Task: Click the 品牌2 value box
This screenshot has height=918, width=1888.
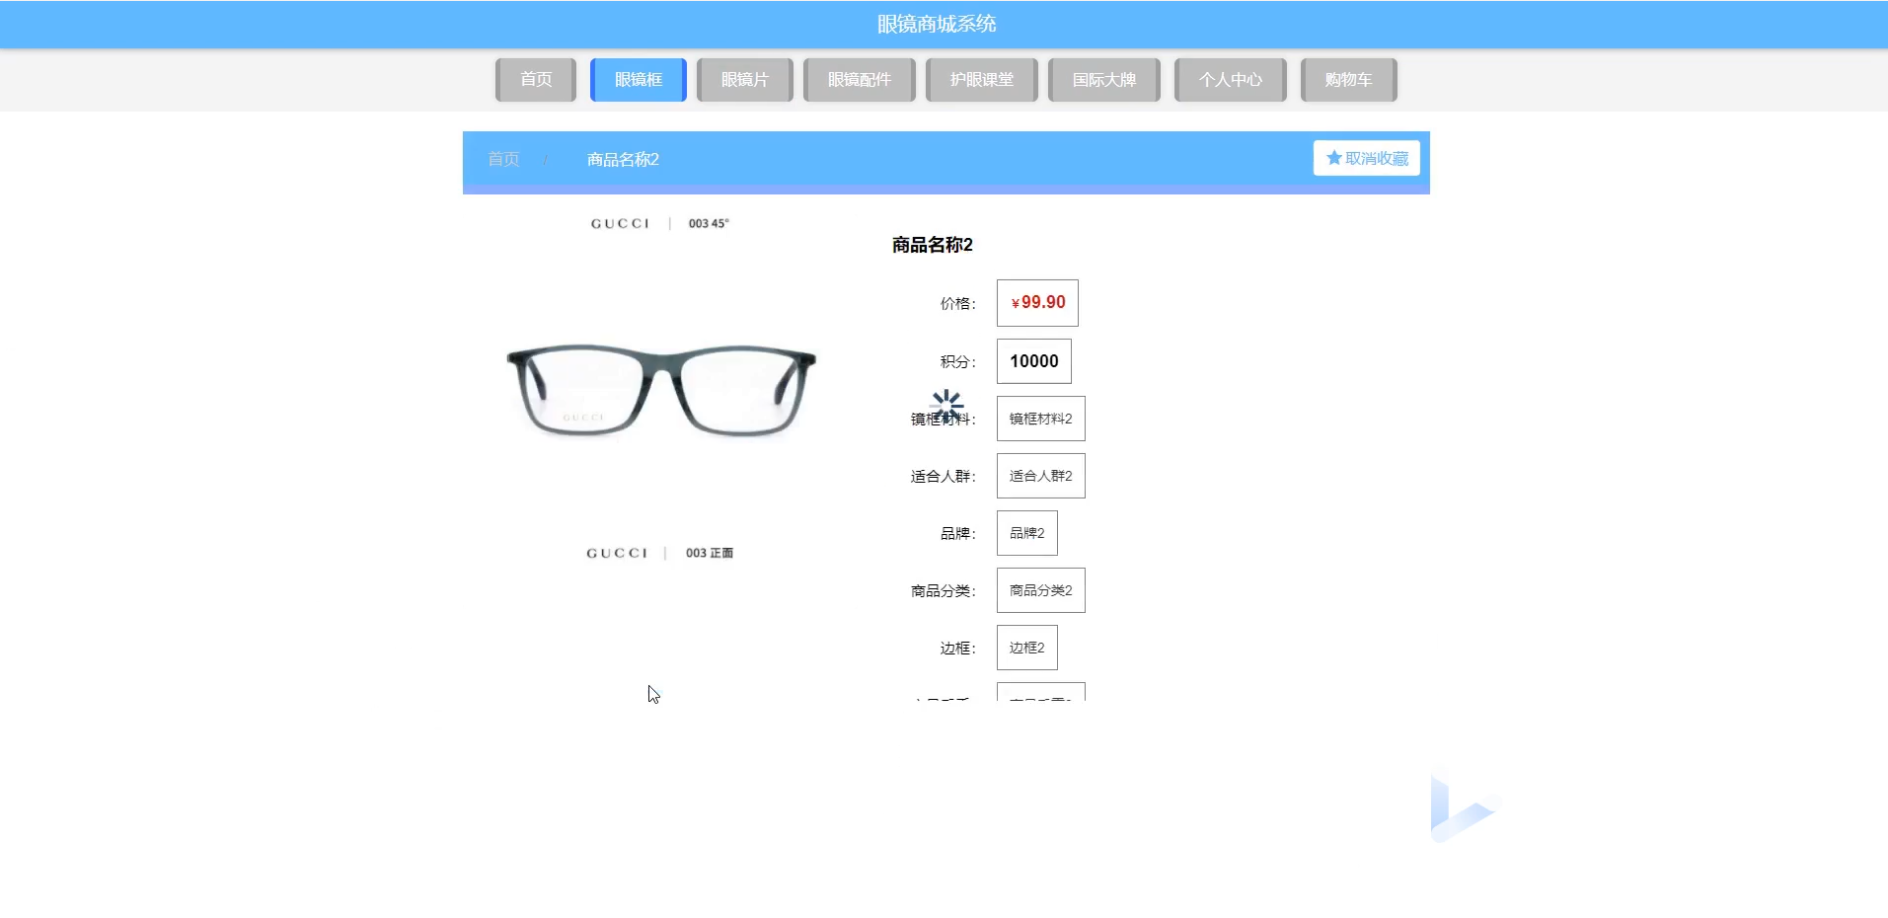Action: [x=1027, y=533]
